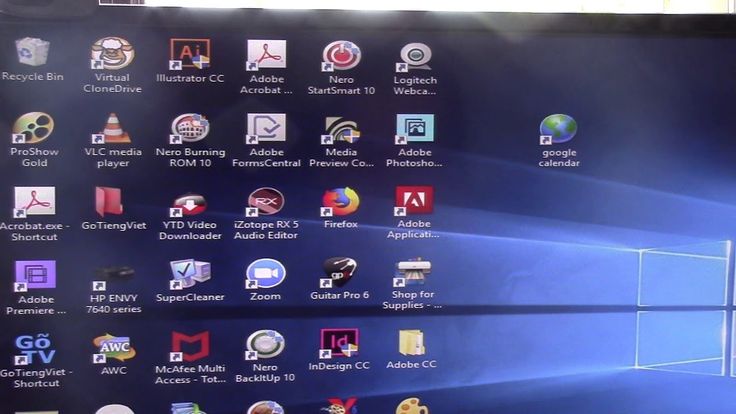Click the Adobe CC folder

pyautogui.click(x=412, y=343)
